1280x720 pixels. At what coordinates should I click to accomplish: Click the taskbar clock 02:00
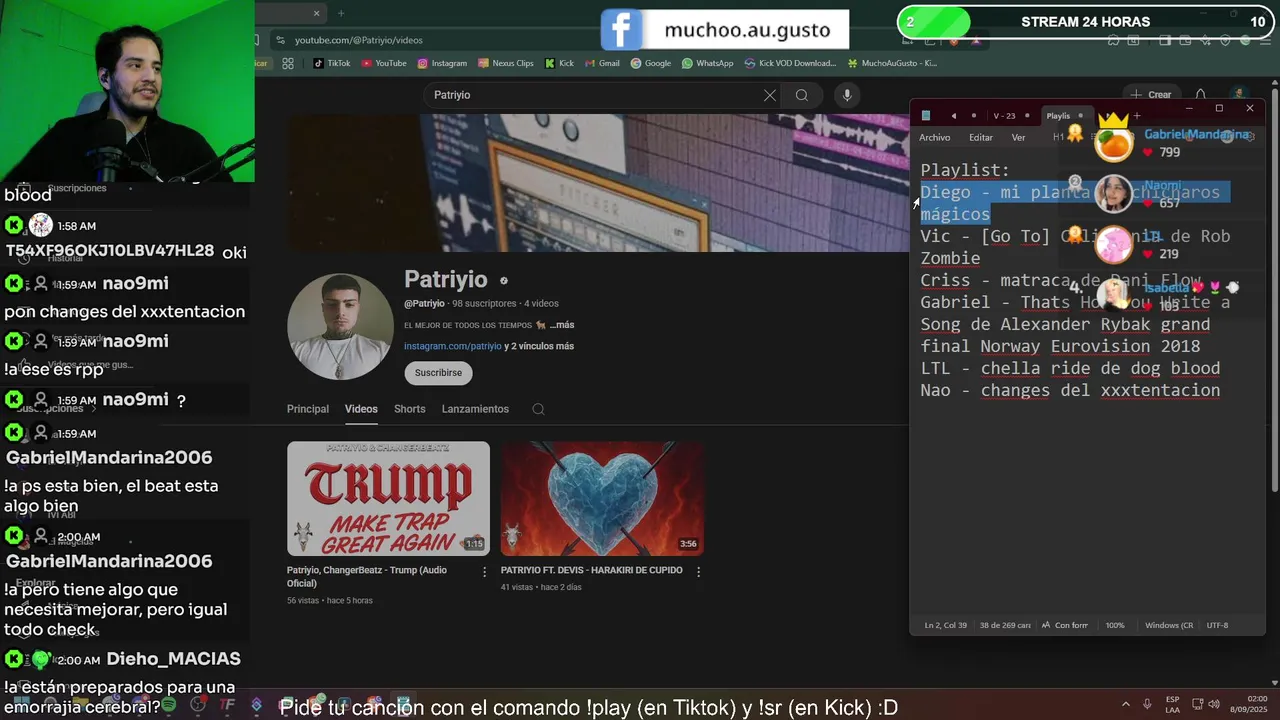(x=1251, y=704)
